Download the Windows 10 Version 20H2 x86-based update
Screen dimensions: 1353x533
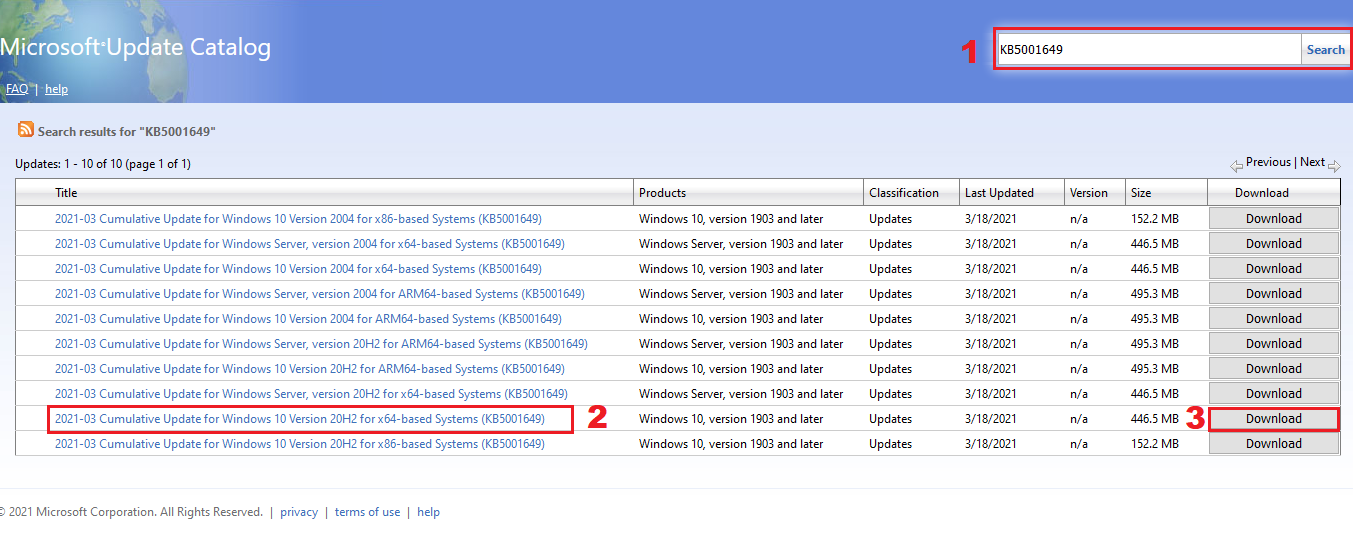tap(1274, 444)
